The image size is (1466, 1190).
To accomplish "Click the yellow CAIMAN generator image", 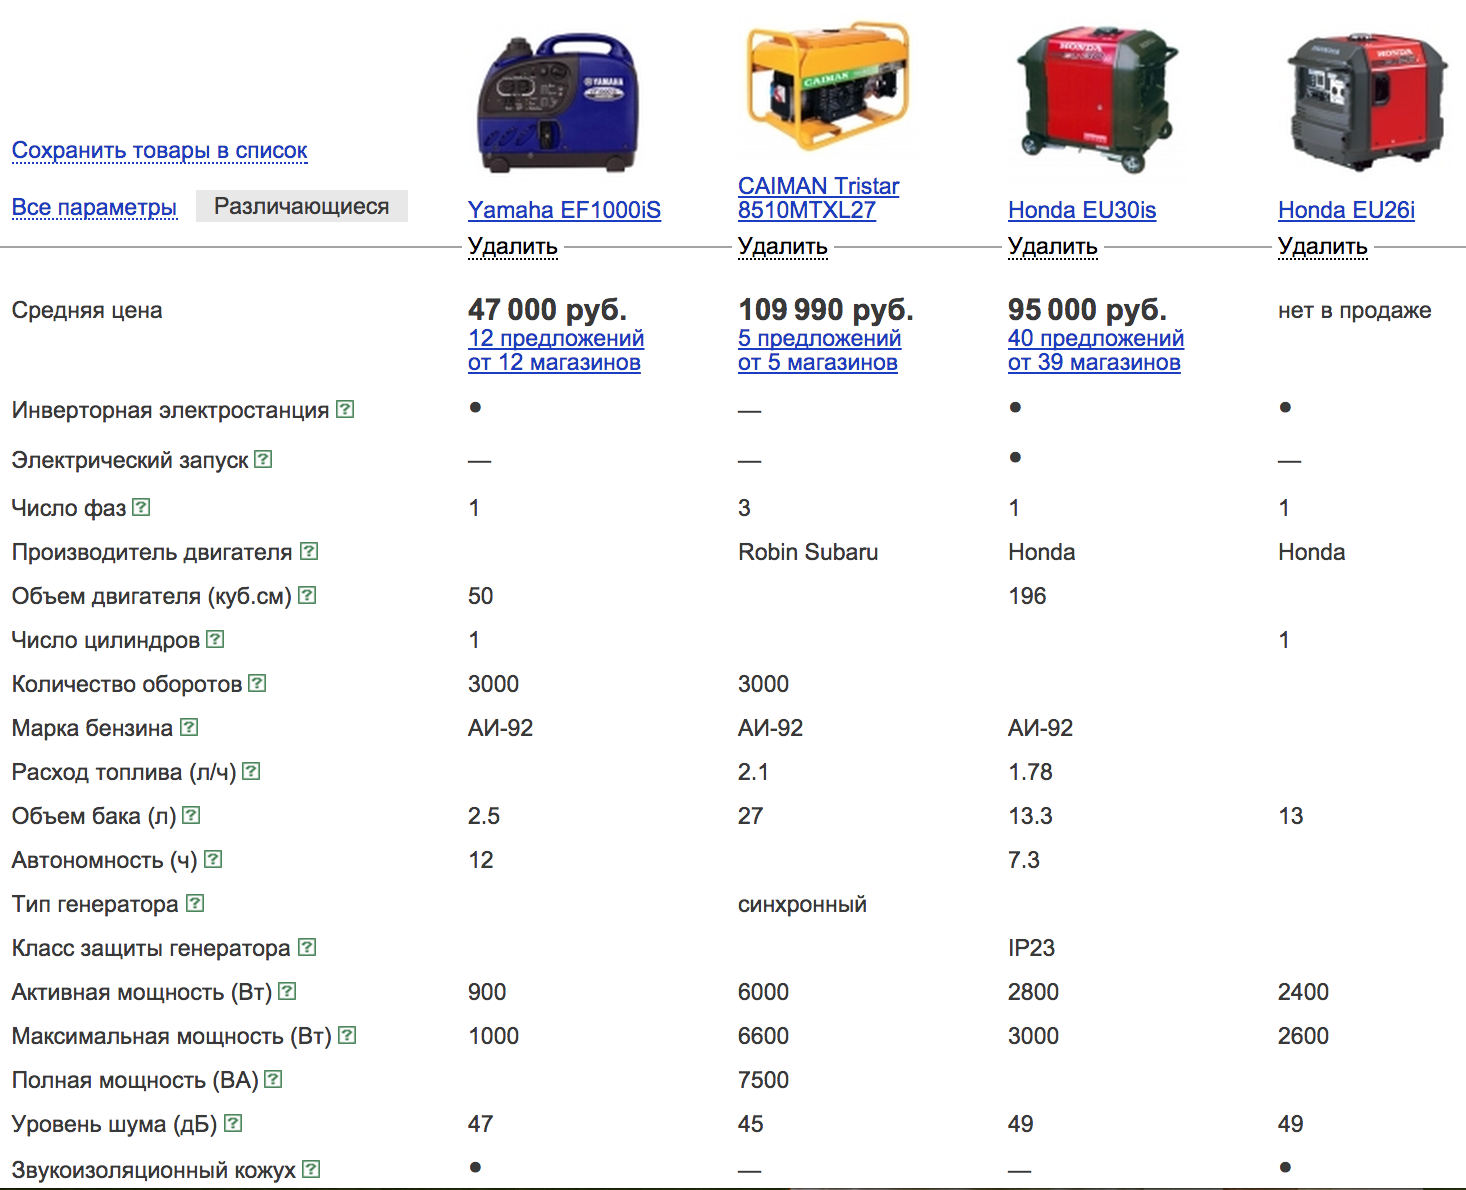I will 828,85.
